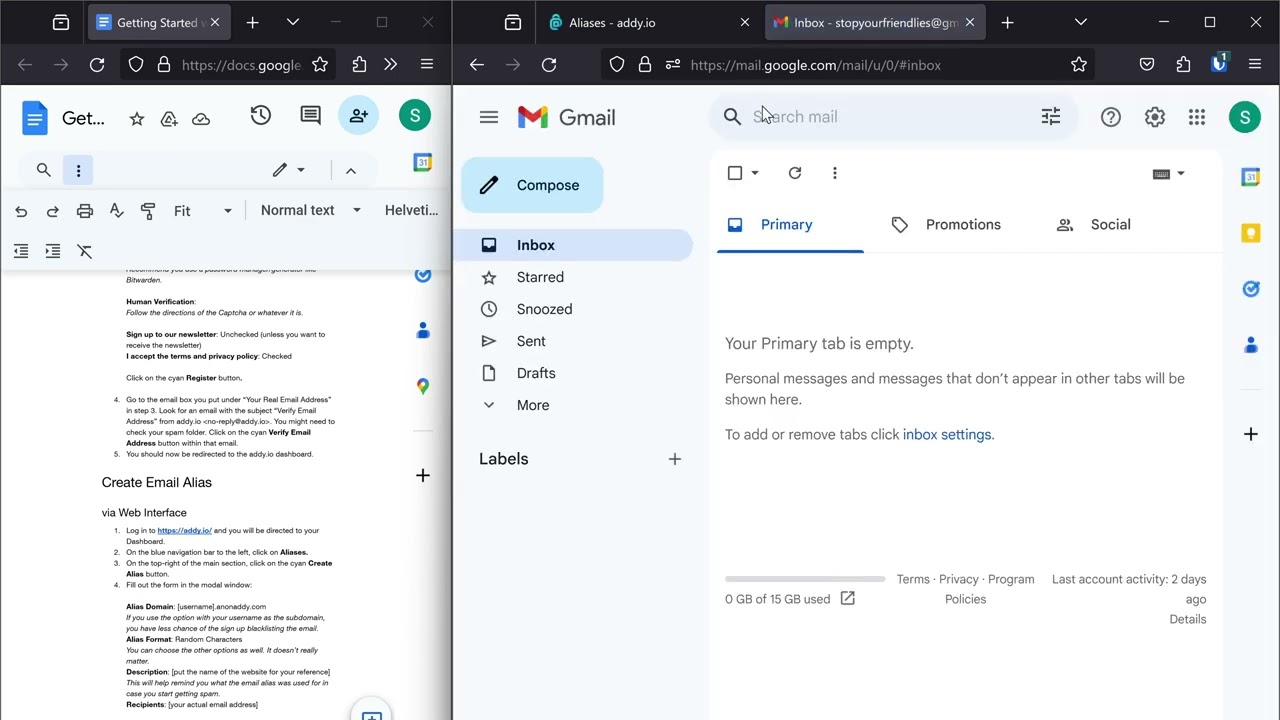Click the Share people icon in Docs
Viewport: 1280px width, 720px height.
(359, 116)
